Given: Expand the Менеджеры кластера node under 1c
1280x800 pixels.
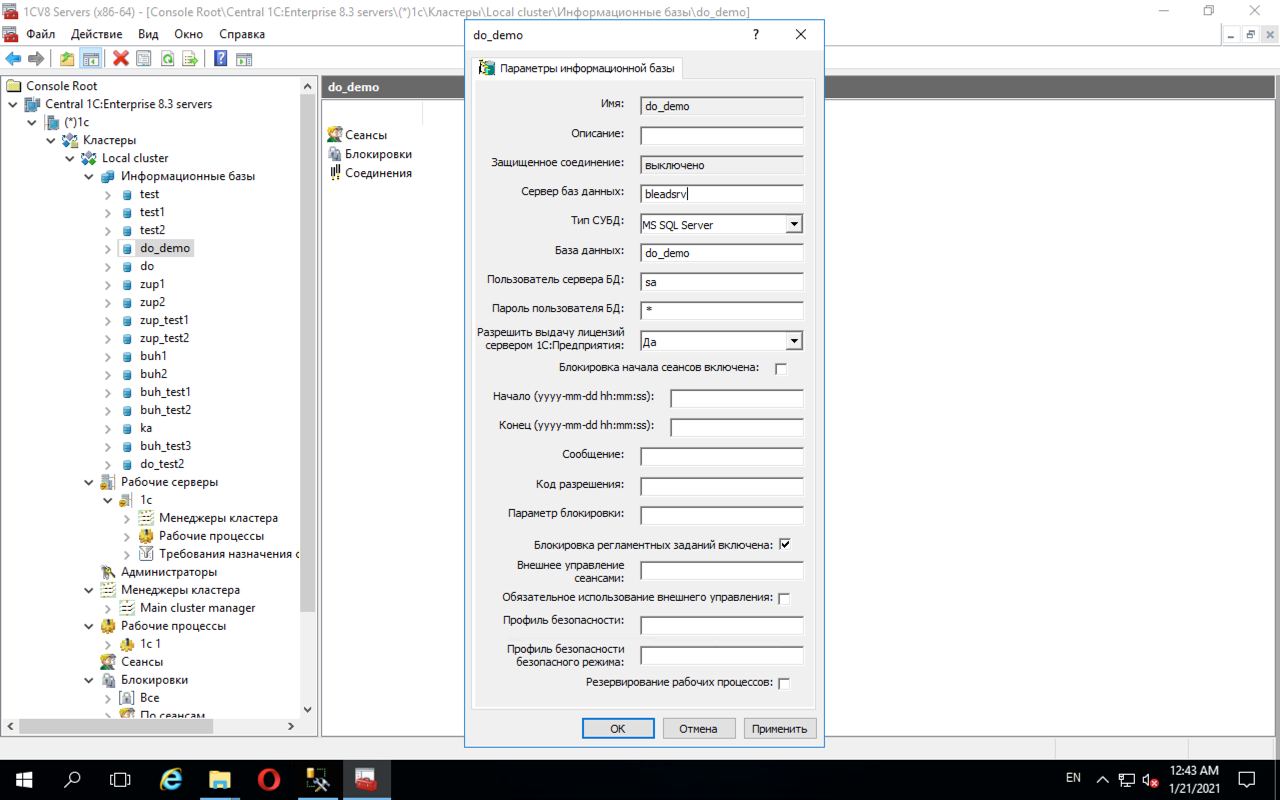Looking at the screenshot, I should click(x=127, y=518).
